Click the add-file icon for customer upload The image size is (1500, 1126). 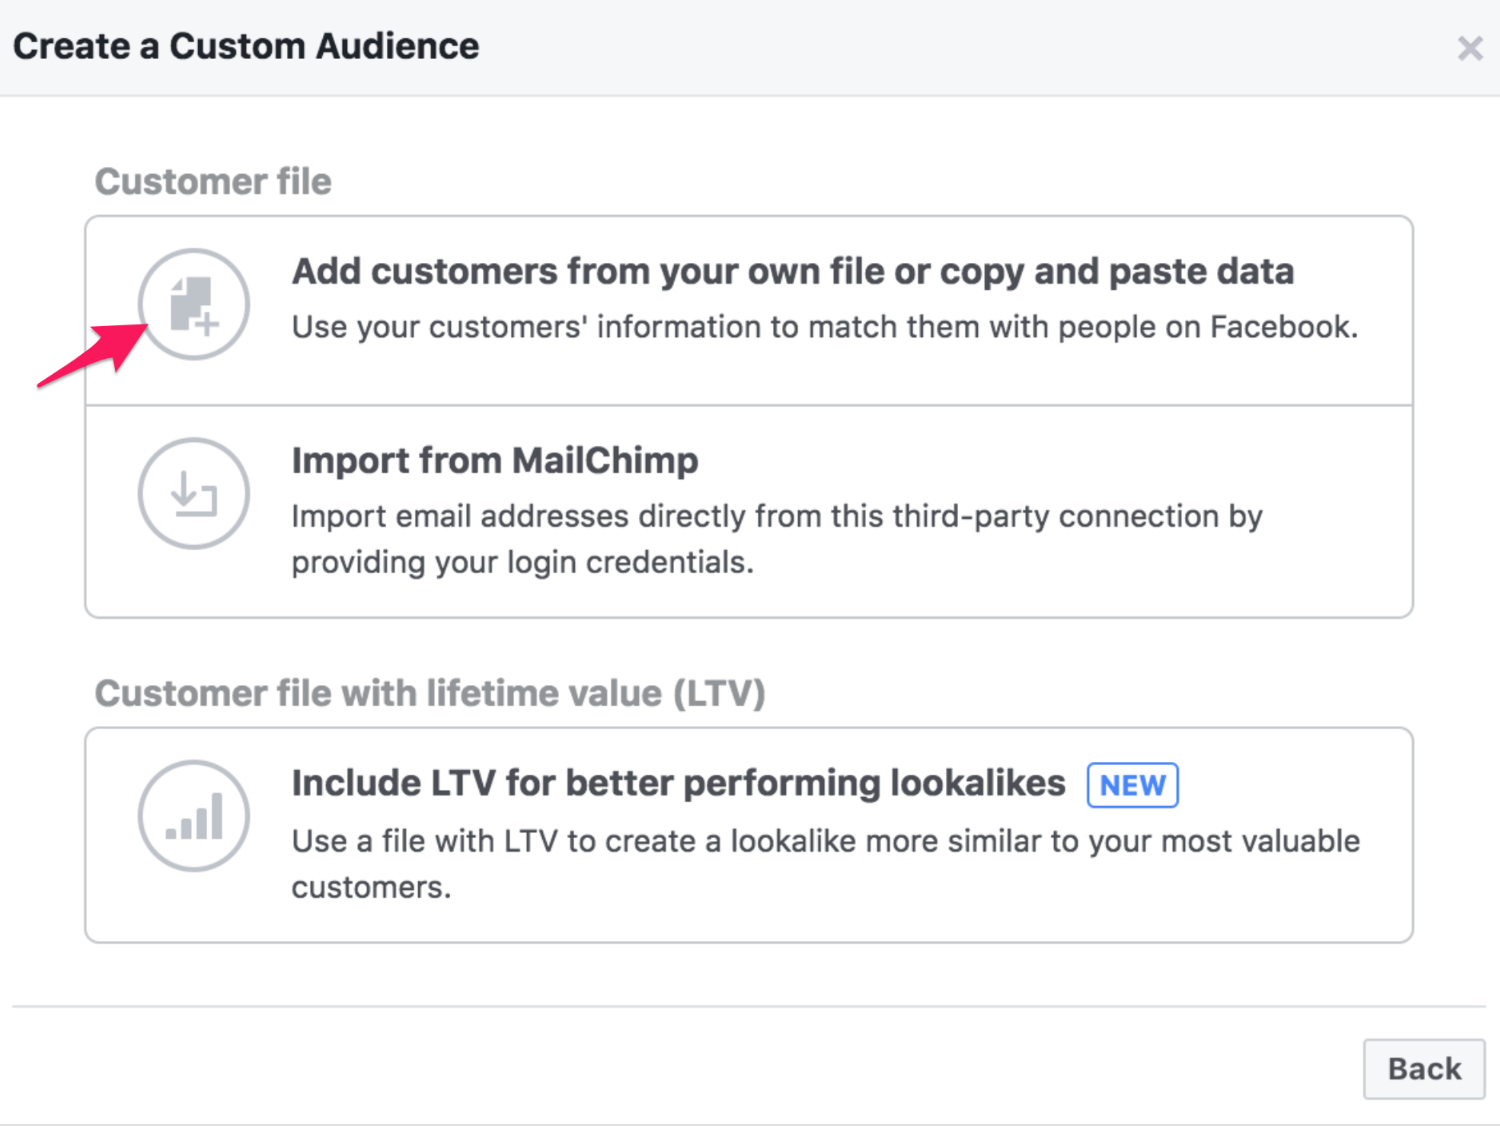pyautogui.click(x=194, y=304)
